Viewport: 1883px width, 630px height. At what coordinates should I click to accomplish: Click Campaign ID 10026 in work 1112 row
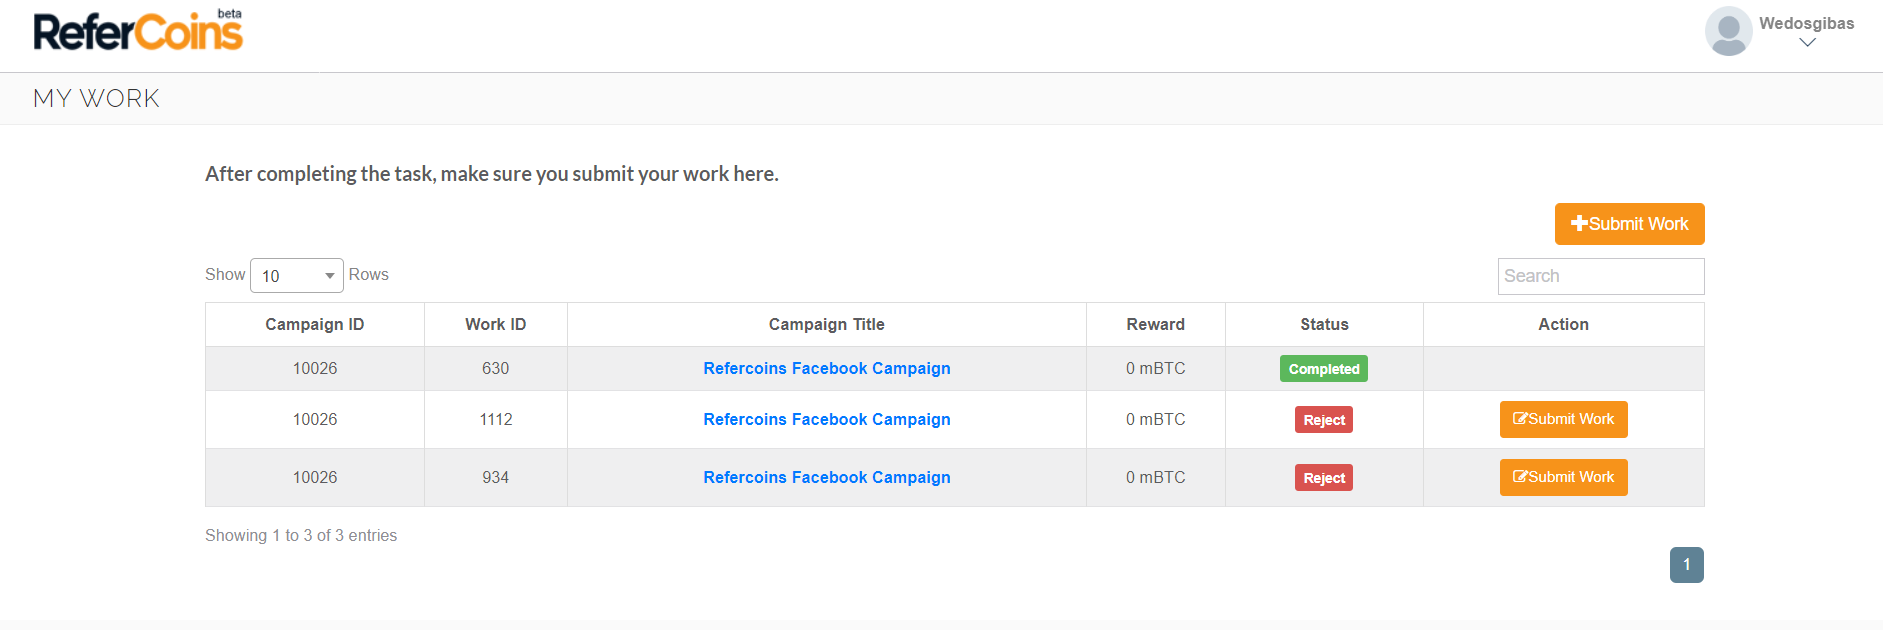click(315, 419)
